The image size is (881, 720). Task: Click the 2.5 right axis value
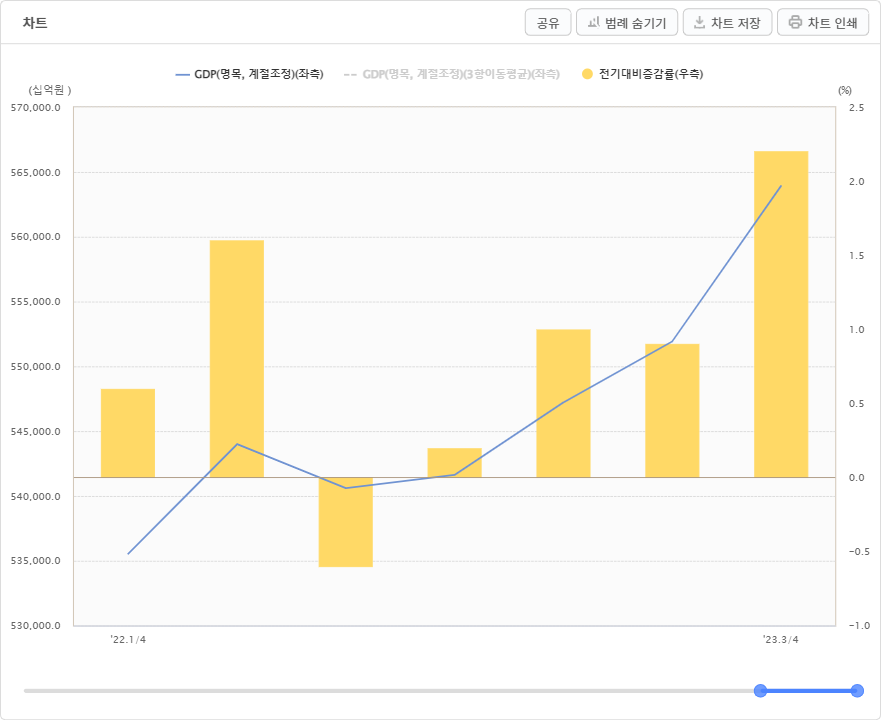857,107
